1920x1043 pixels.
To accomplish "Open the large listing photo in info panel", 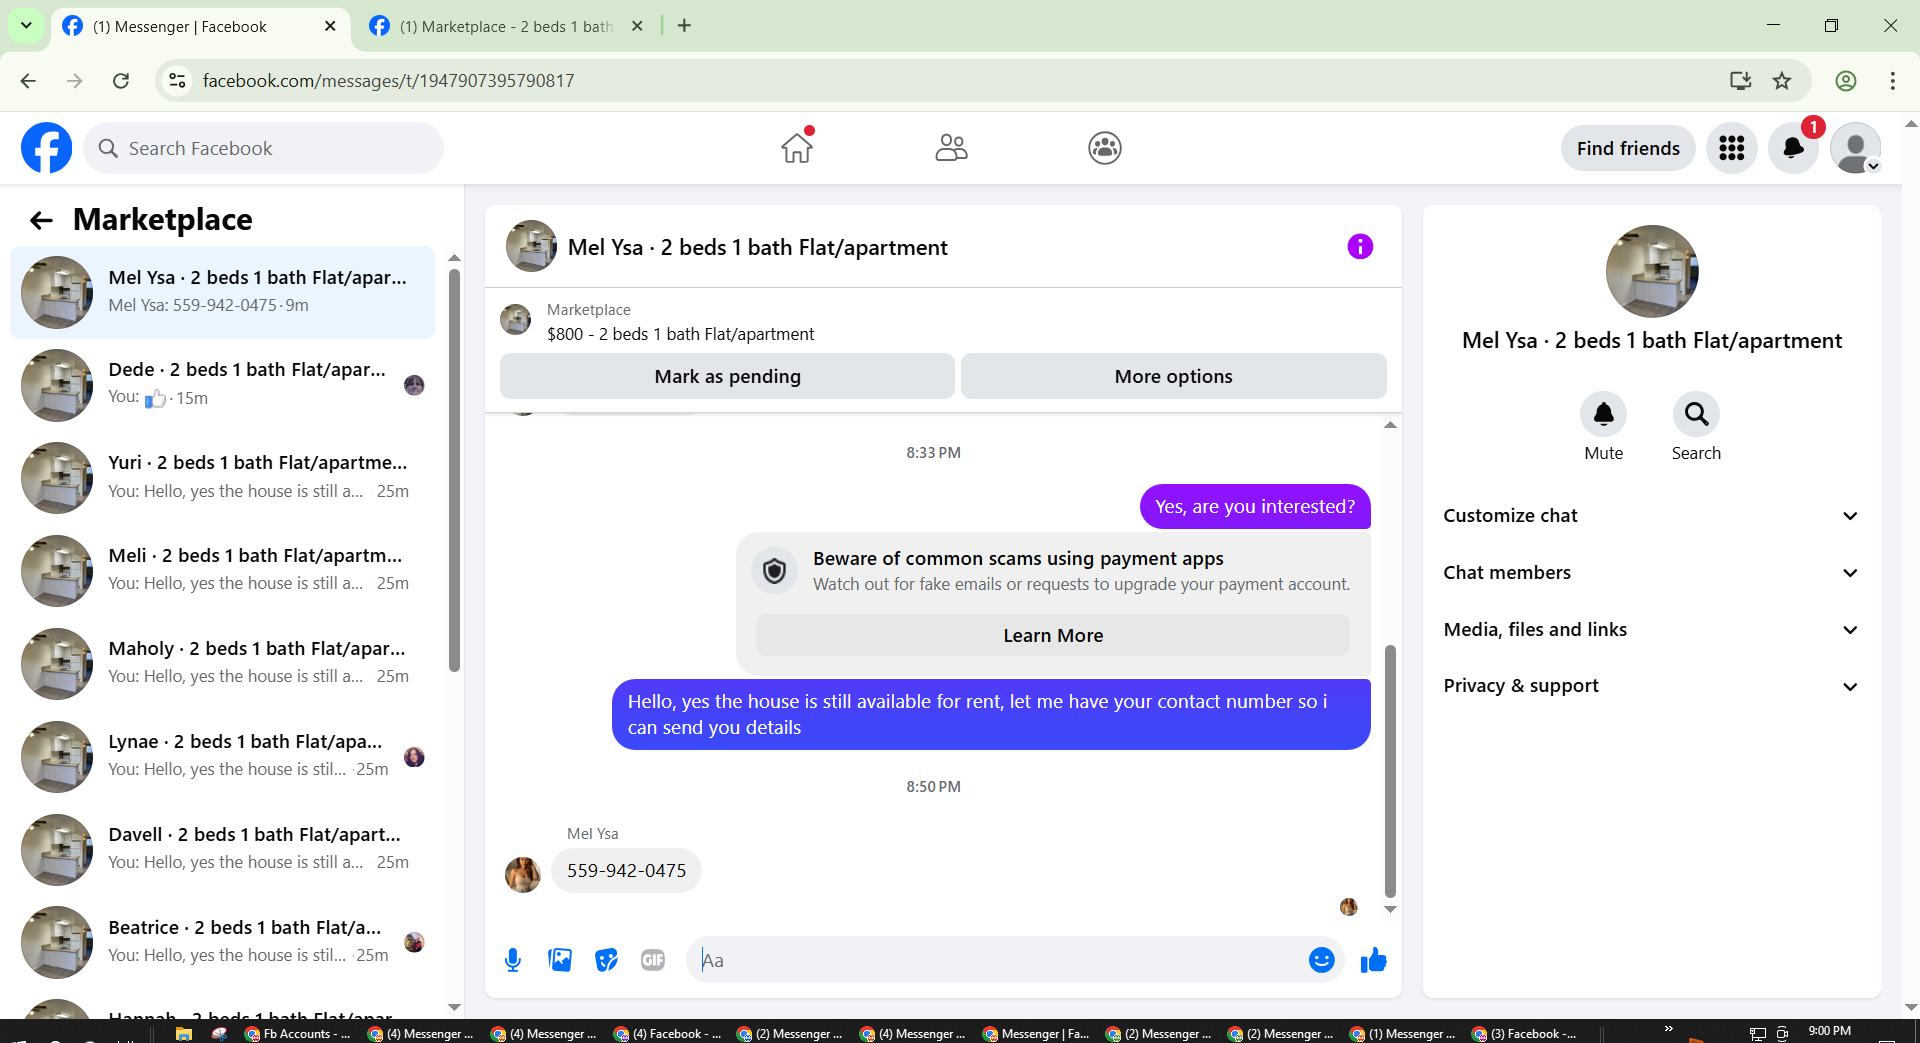I will 1652,271.
